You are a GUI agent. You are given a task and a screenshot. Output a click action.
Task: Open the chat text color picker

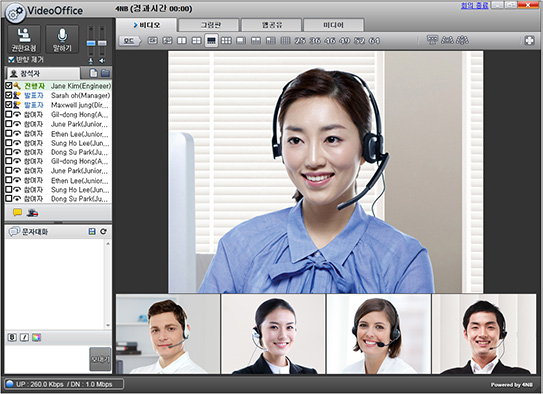tap(36, 337)
